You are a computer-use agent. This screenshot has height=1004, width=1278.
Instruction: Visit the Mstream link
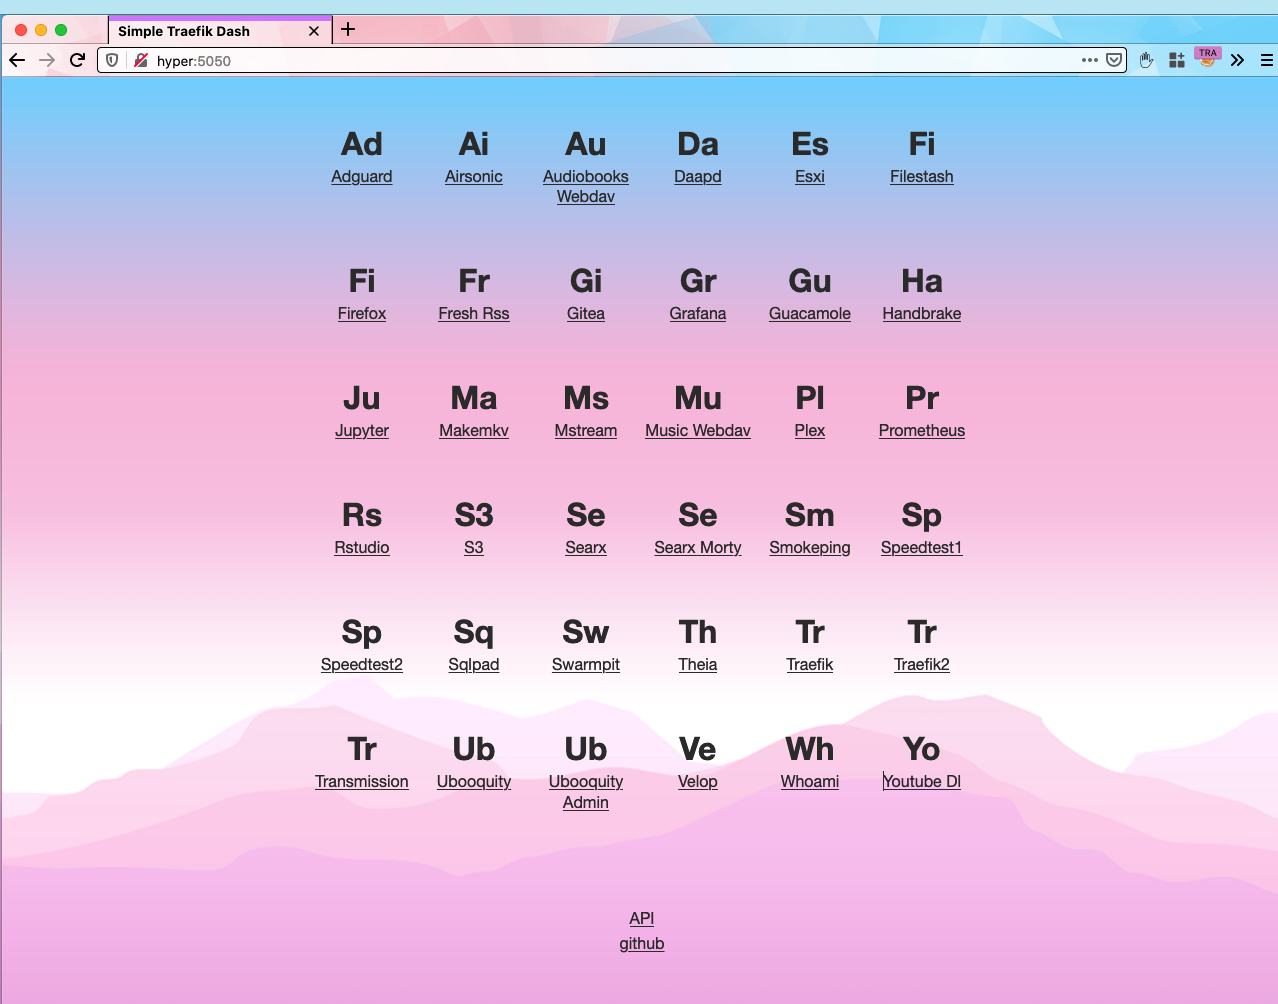click(586, 430)
